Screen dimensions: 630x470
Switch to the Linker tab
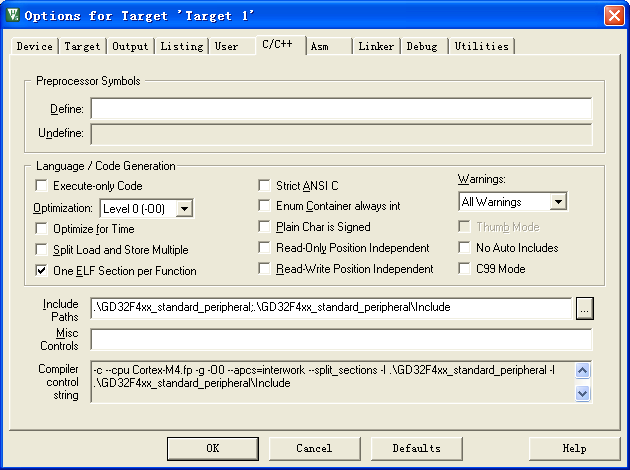point(376,47)
